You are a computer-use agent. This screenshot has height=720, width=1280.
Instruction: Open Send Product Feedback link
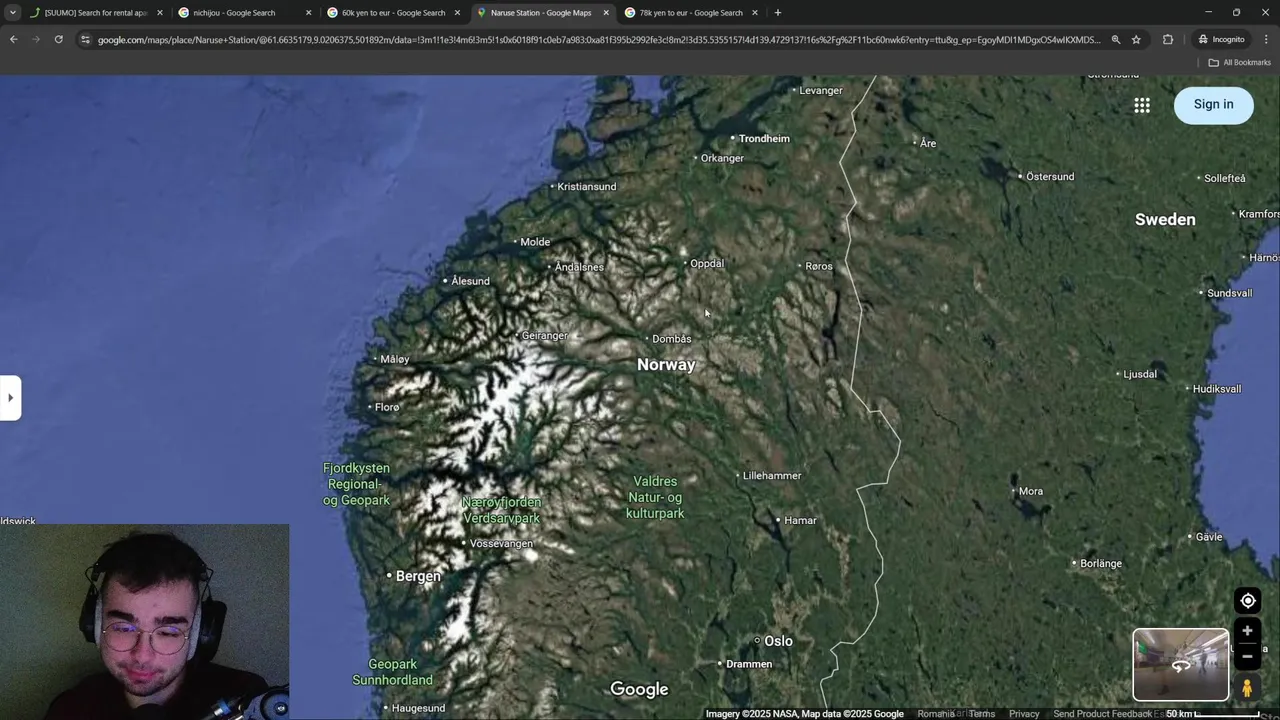pos(1102,714)
